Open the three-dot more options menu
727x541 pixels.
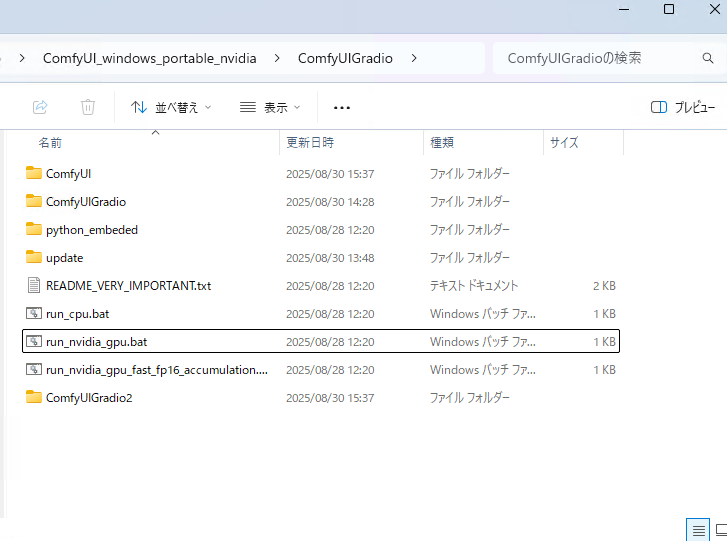(342, 108)
